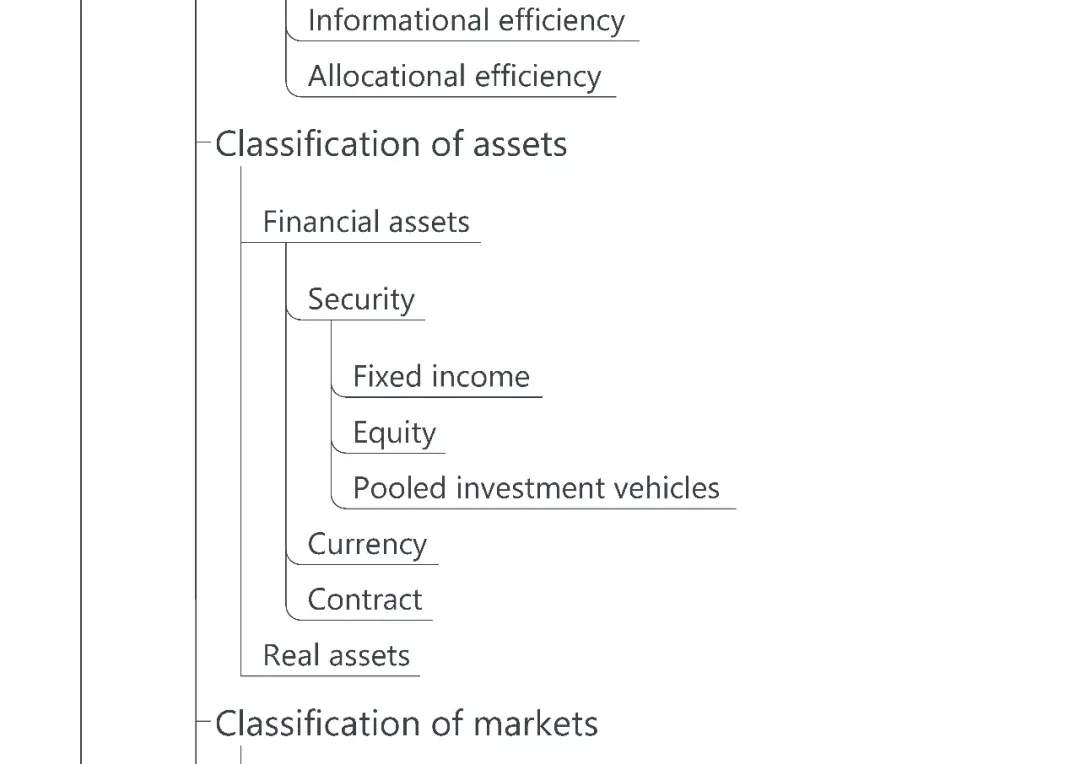Select the Pooled investment vehicles node
The height and width of the screenshot is (764, 1080).
click(x=536, y=488)
